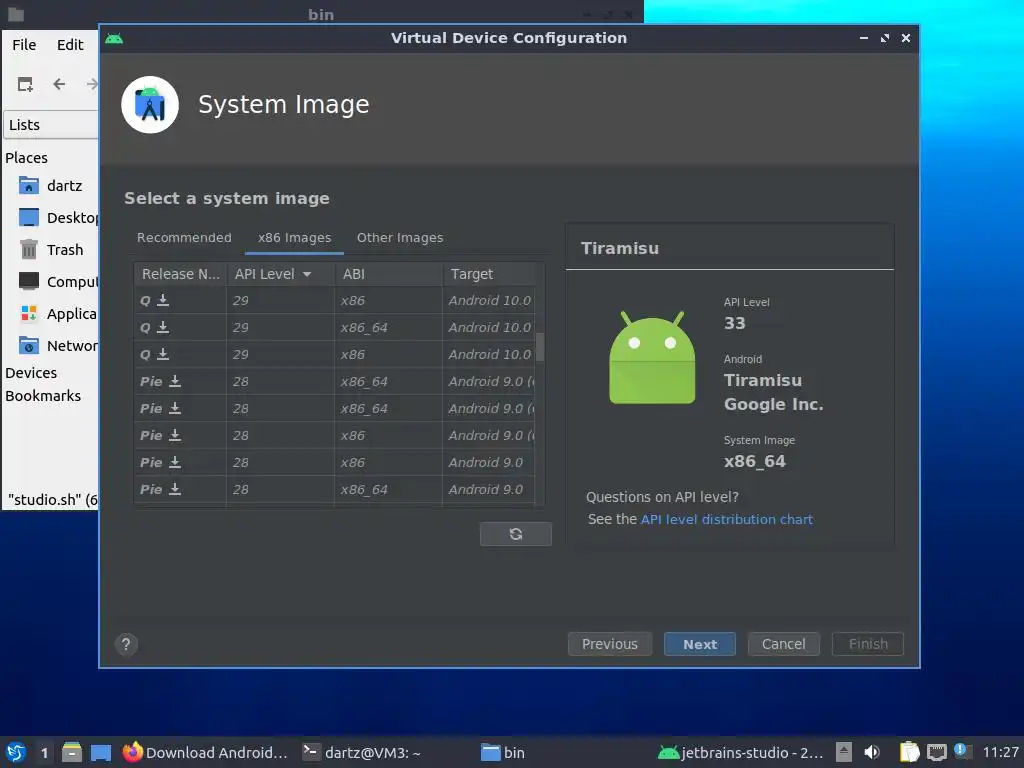The image size is (1024, 768).
Task: Open the help question mark button
Action: 126,645
